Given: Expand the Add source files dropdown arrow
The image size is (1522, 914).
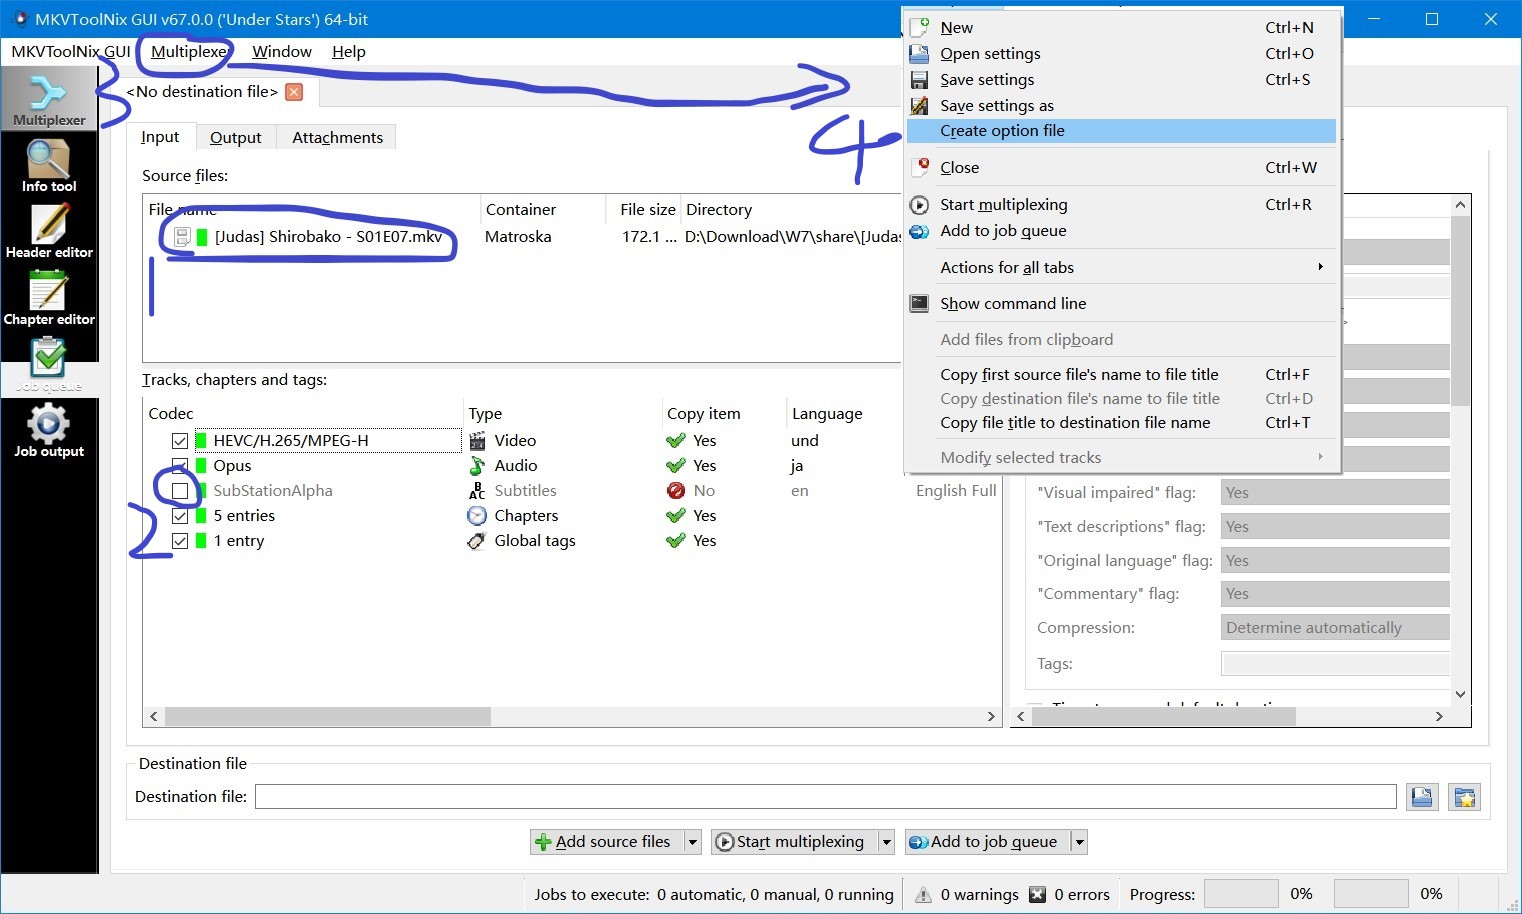Looking at the screenshot, I should (692, 842).
